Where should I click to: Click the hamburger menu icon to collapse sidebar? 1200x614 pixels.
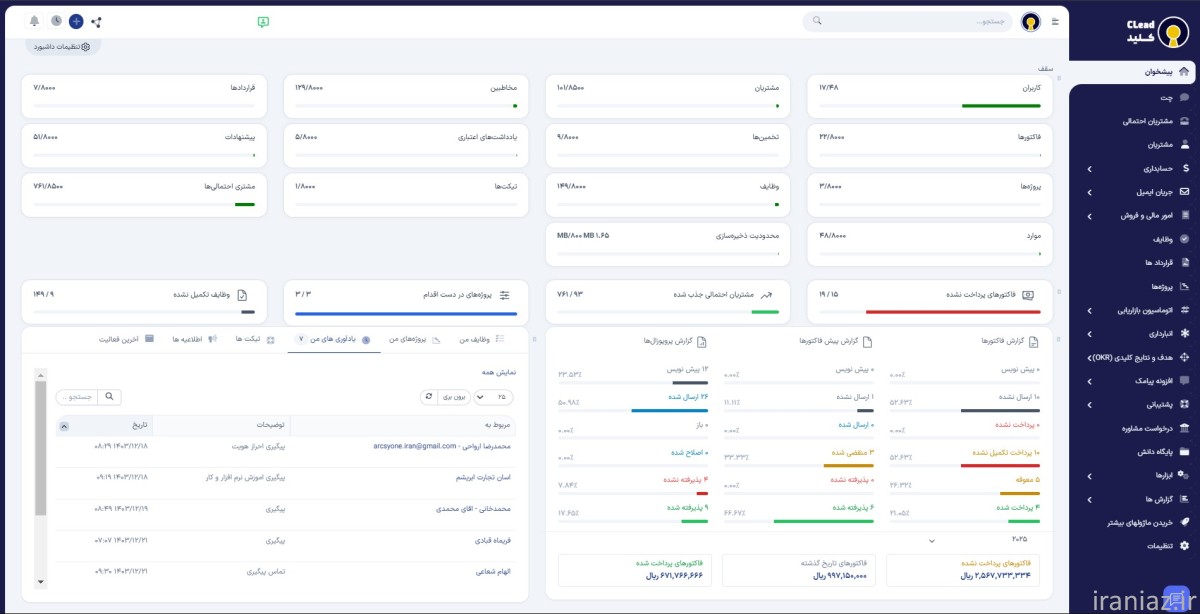(x=1055, y=21)
